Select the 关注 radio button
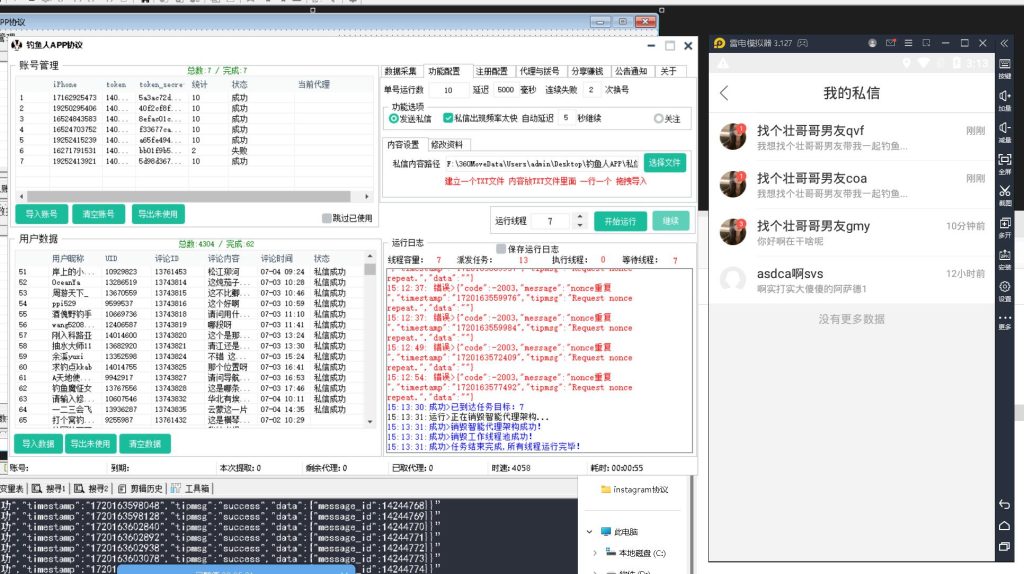The image size is (1024, 574). click(x=658, y=118)
